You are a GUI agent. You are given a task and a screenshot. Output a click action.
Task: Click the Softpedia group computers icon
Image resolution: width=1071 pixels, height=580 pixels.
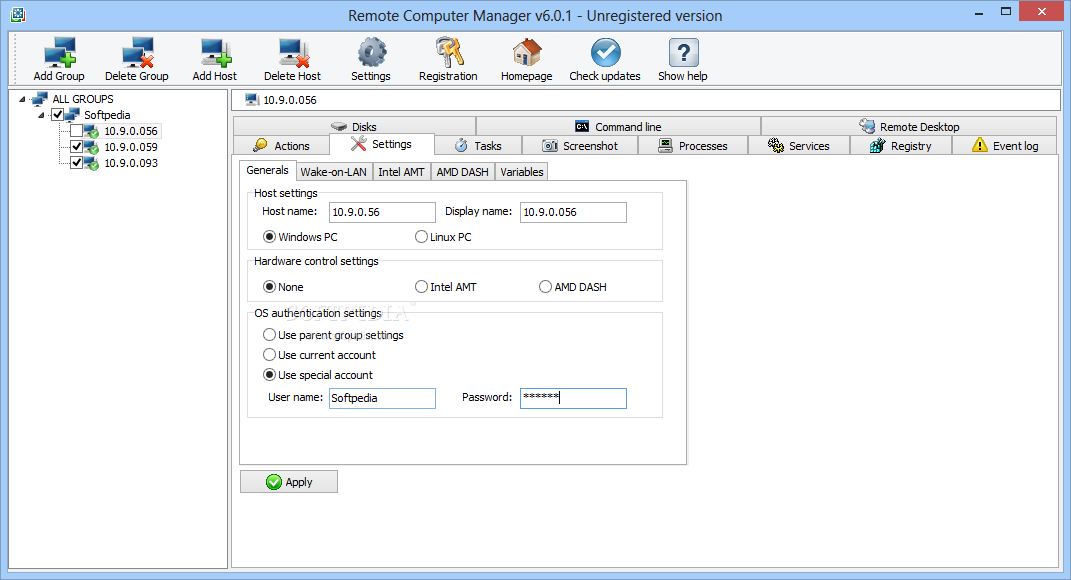coord(72,115)
